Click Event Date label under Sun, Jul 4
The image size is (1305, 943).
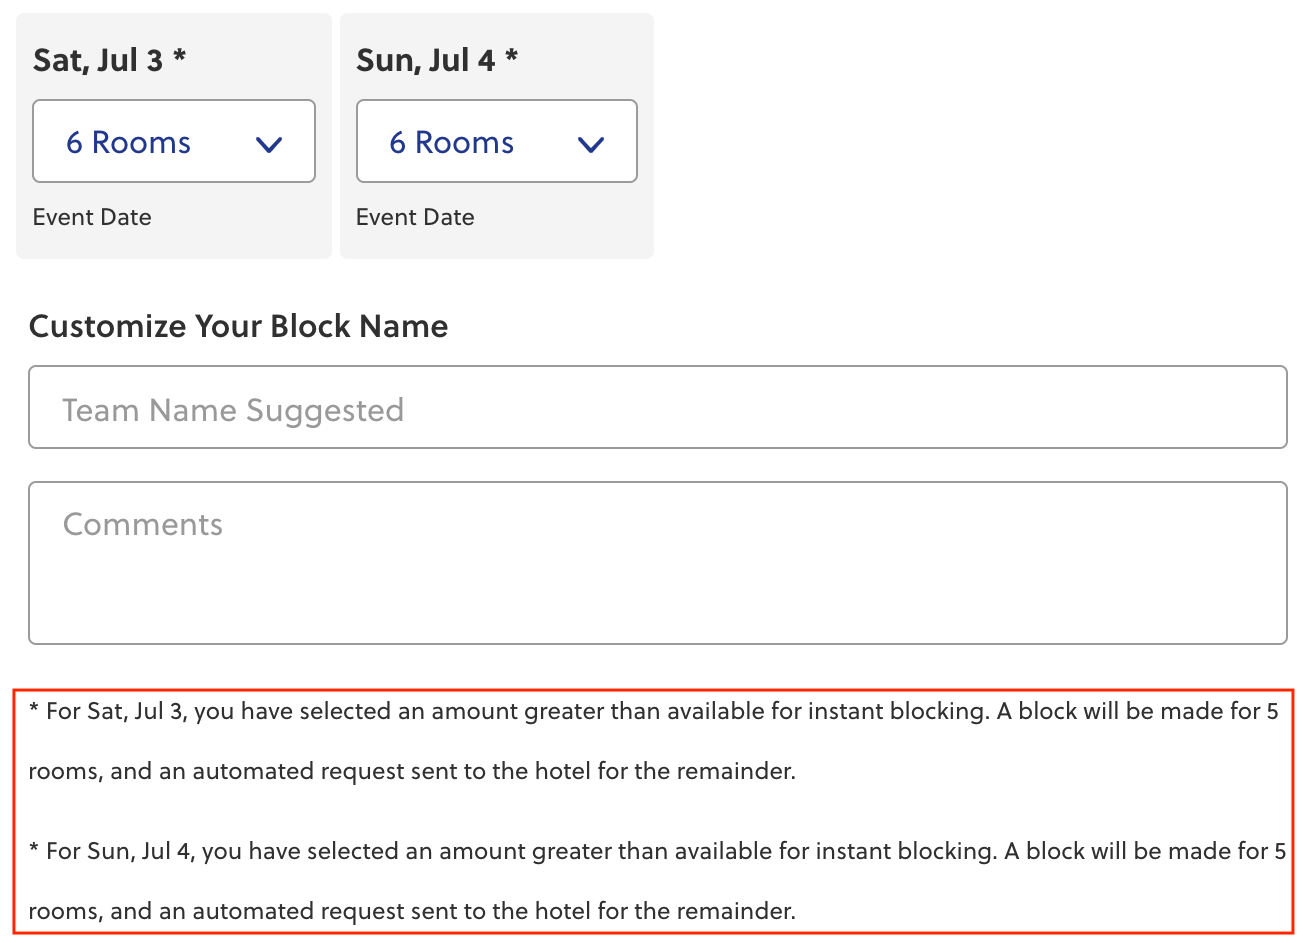point(415,217)
